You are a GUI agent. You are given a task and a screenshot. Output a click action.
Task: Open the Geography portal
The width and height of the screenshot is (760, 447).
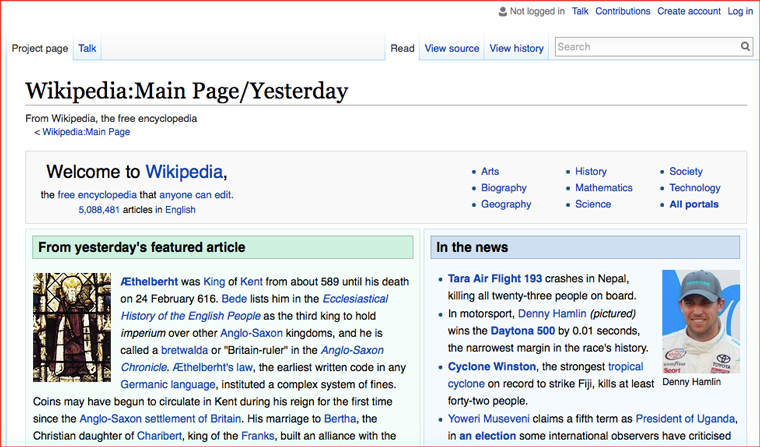point(506,204)
